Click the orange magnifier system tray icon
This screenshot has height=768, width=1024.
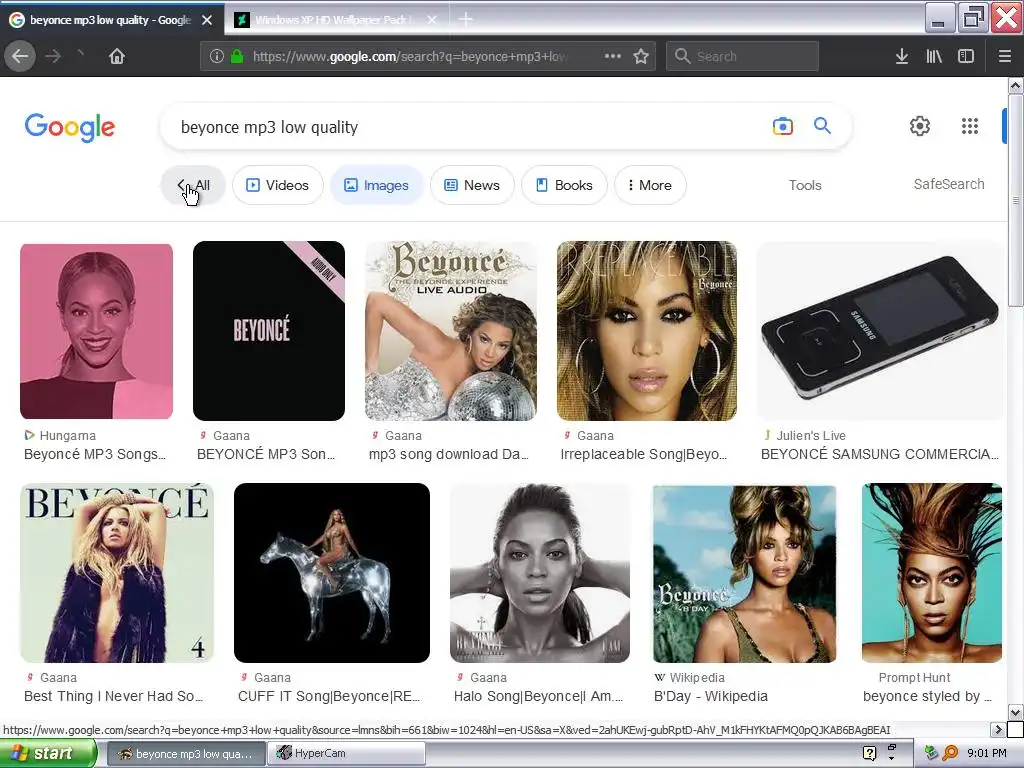tap(950, 753)
